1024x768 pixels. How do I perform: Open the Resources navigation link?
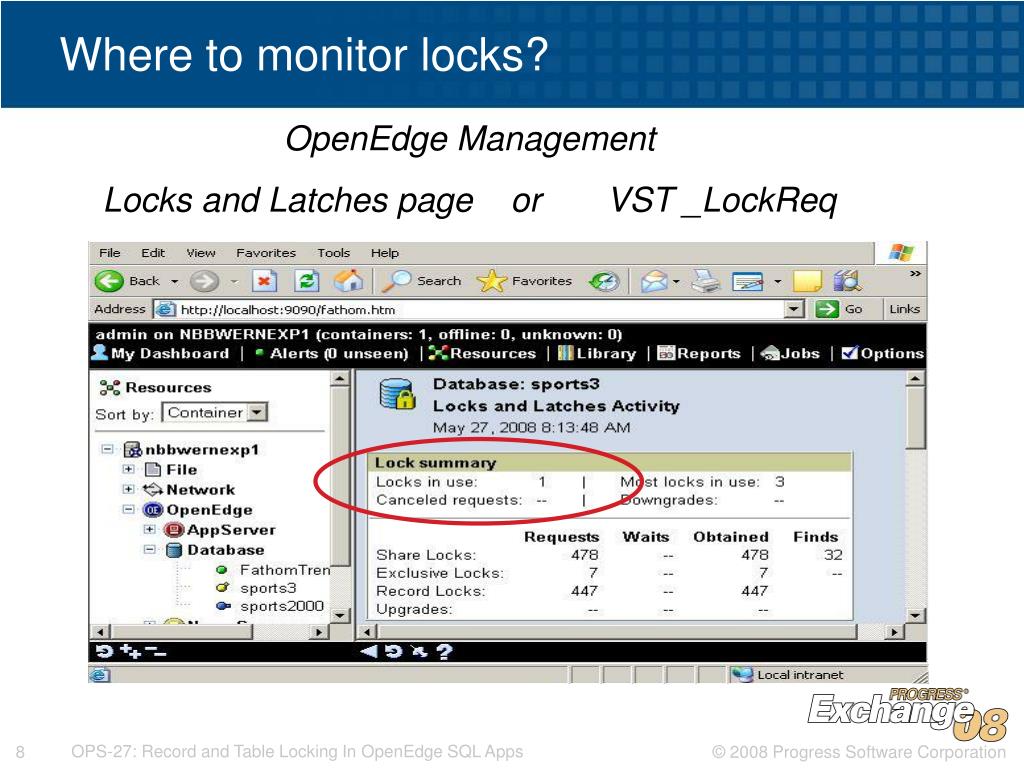(x=483, y=353)
